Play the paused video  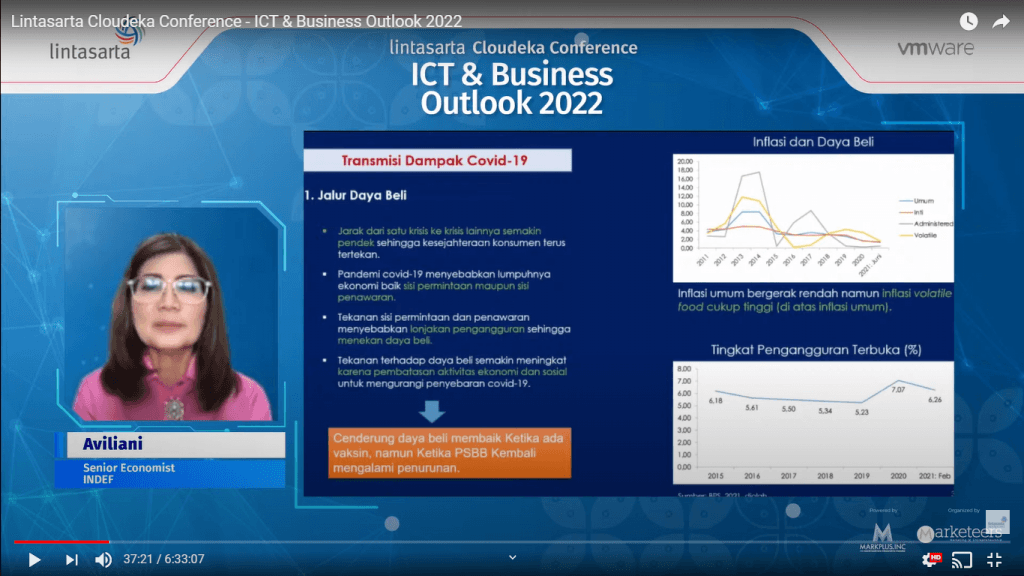[x=34, y=560]
